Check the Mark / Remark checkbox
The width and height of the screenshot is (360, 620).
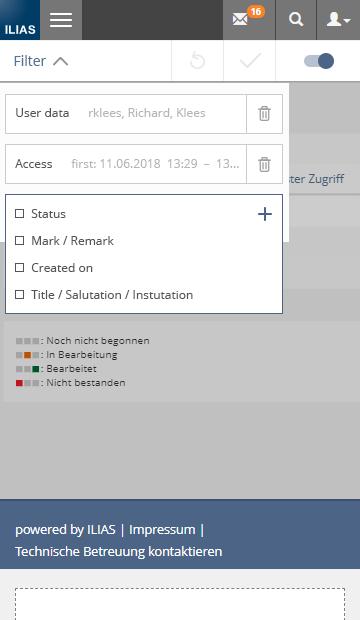click(19, 240)
